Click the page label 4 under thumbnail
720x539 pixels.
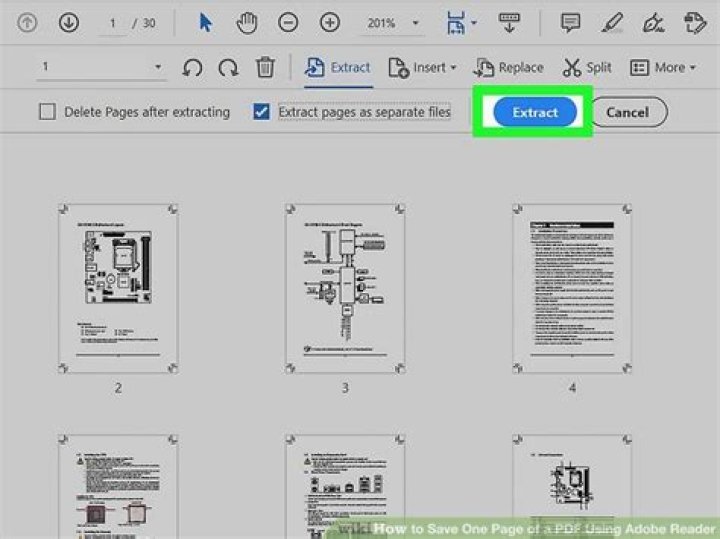573,388
